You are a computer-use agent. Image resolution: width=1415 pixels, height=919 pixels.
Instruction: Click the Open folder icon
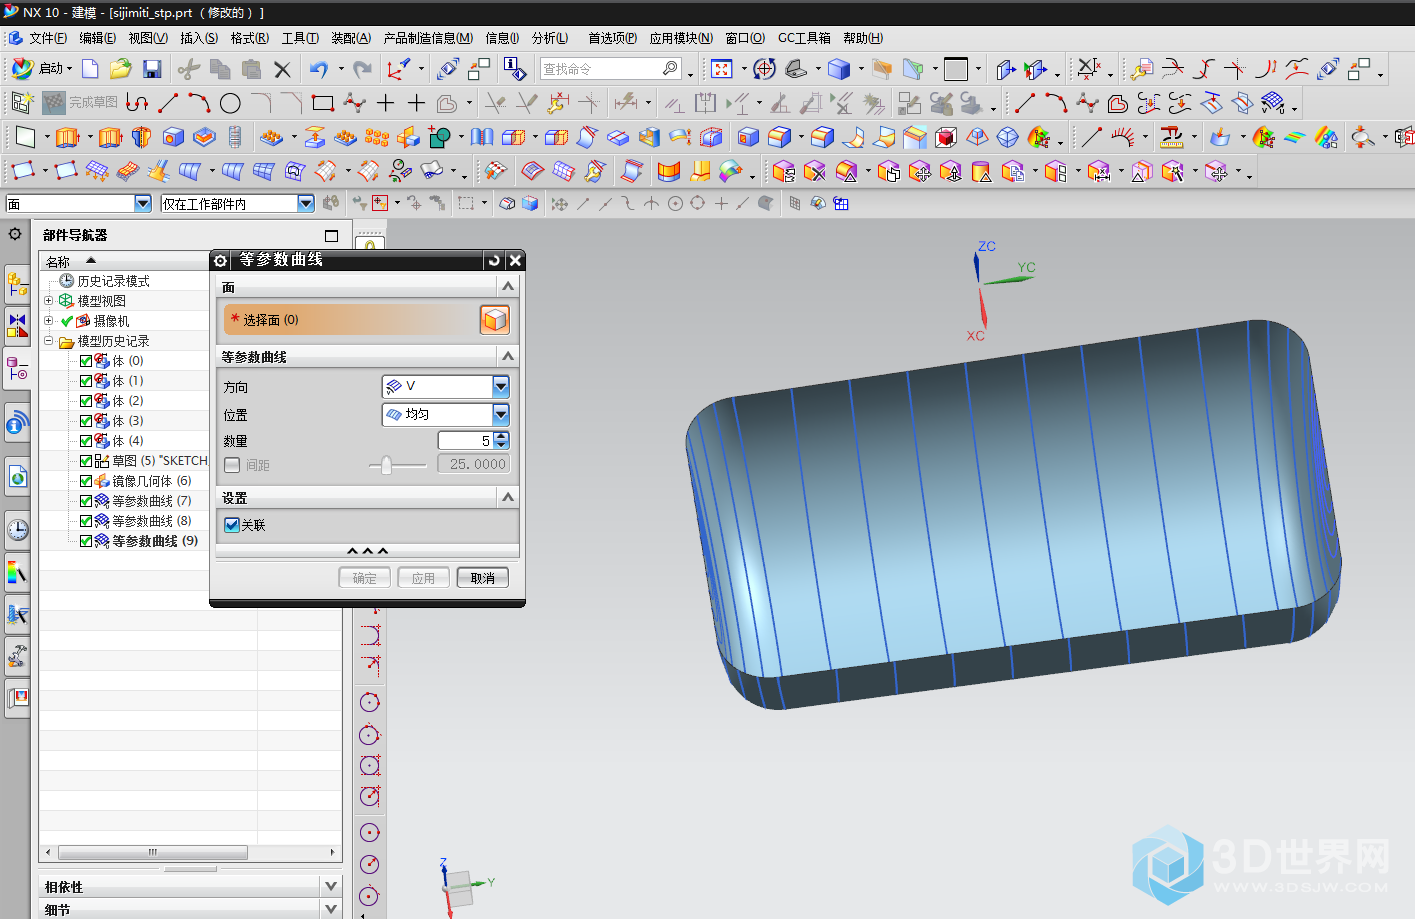point(120,68)
